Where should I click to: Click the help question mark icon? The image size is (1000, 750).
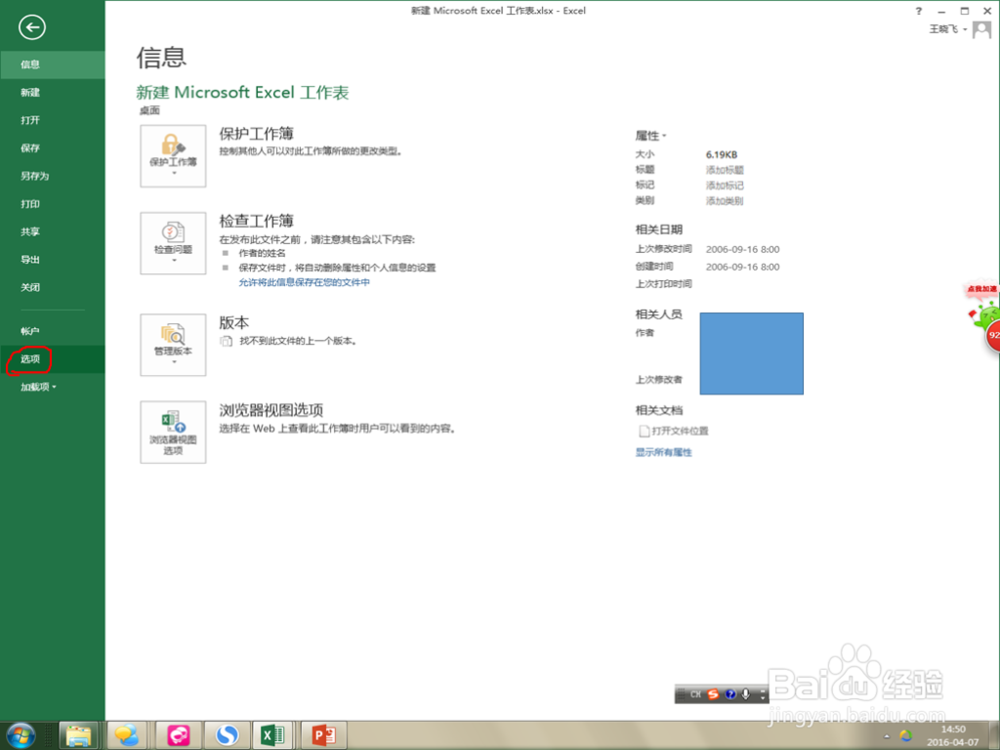click(918, 10)
